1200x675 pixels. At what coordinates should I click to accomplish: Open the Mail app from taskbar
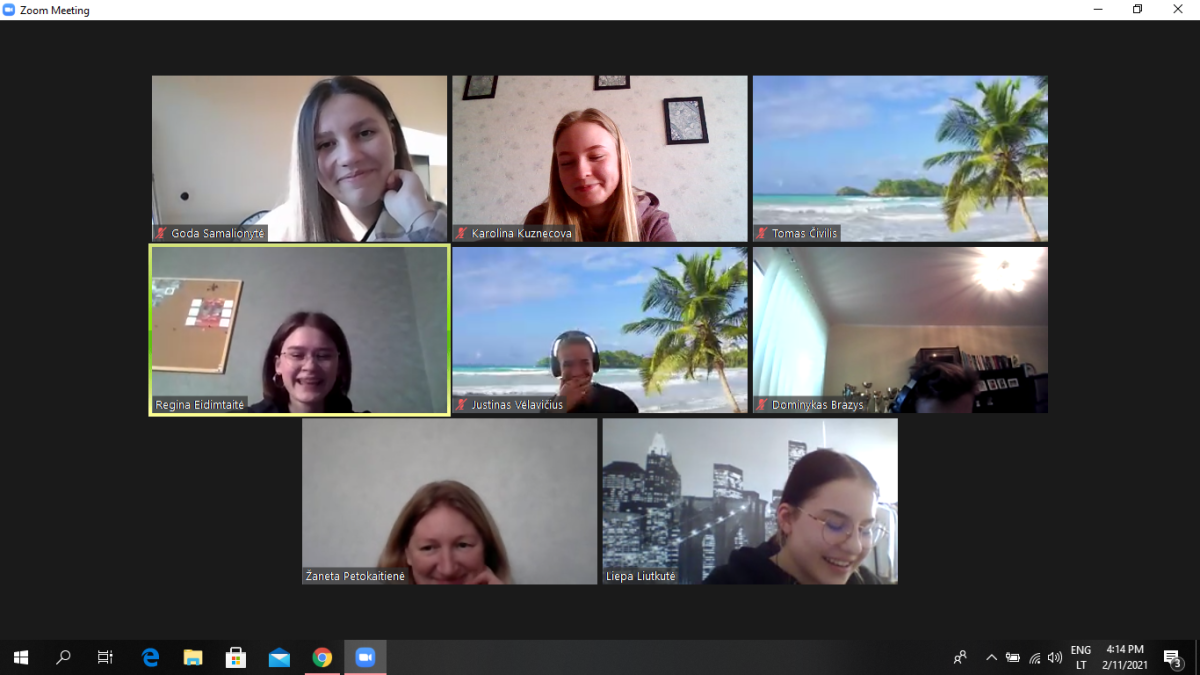tap(279, 657)
